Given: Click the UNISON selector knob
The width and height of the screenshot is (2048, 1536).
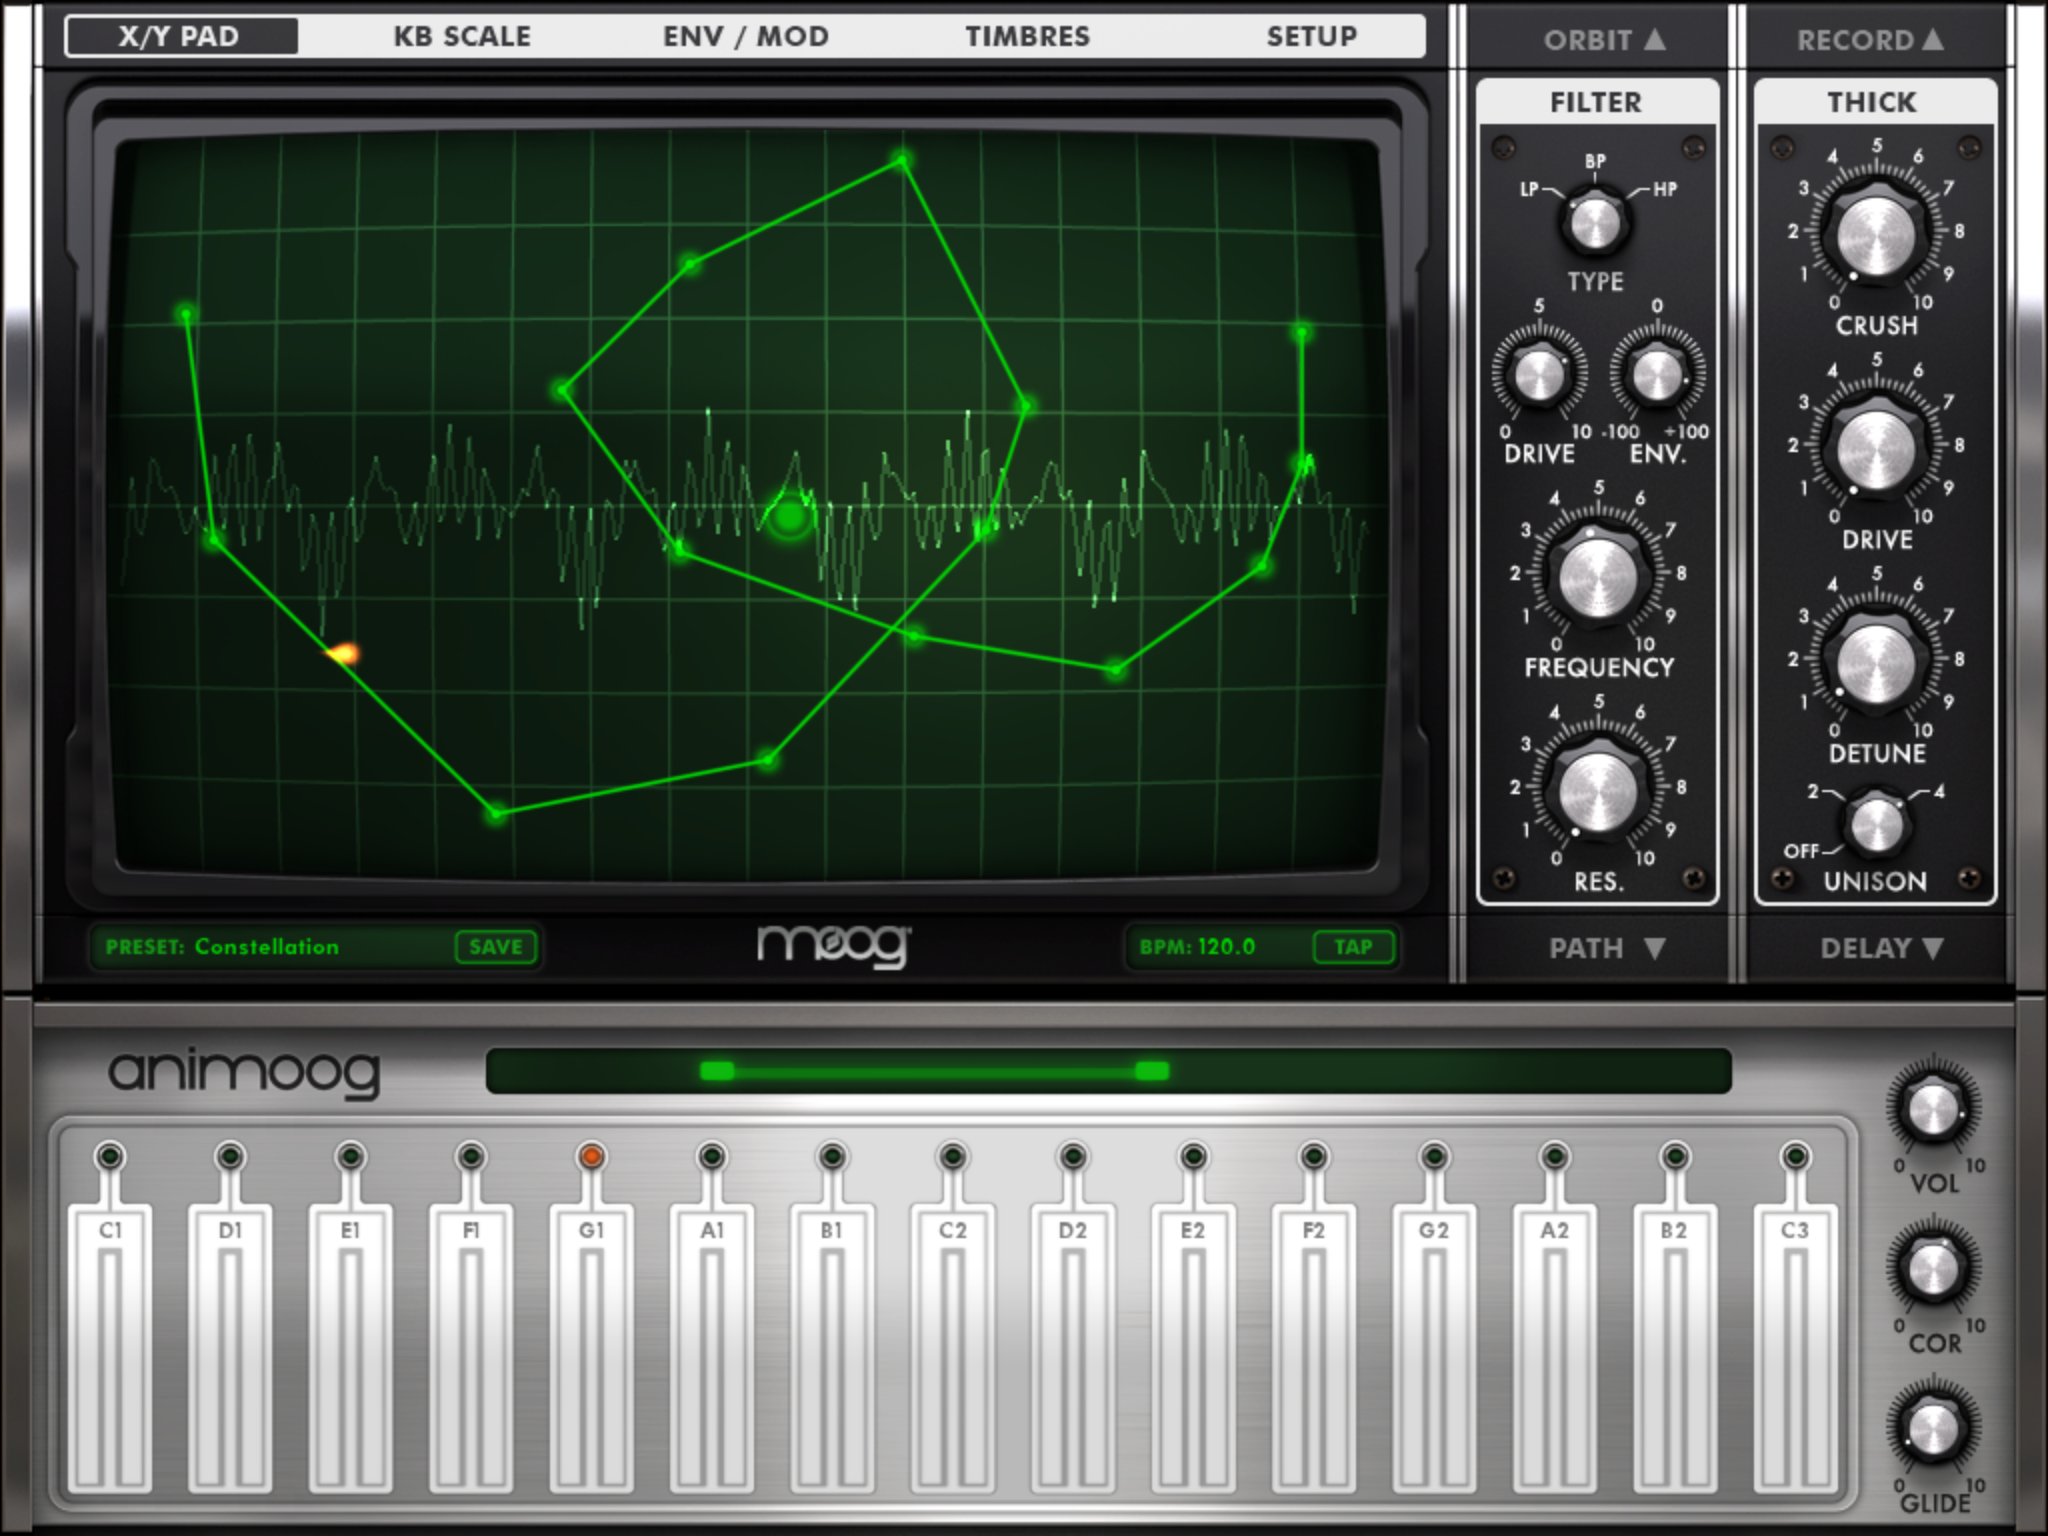Looking at the screenshot, I should (1875, 824).
